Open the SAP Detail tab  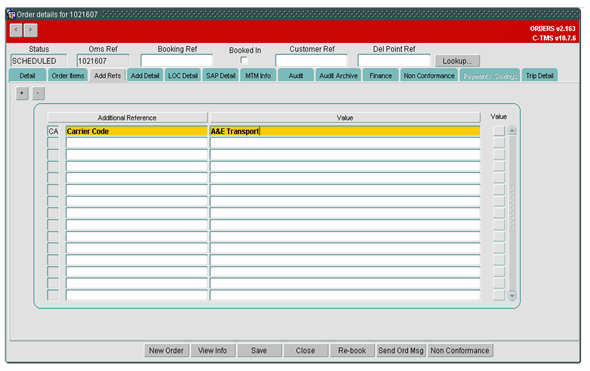[x=220, y=76]
